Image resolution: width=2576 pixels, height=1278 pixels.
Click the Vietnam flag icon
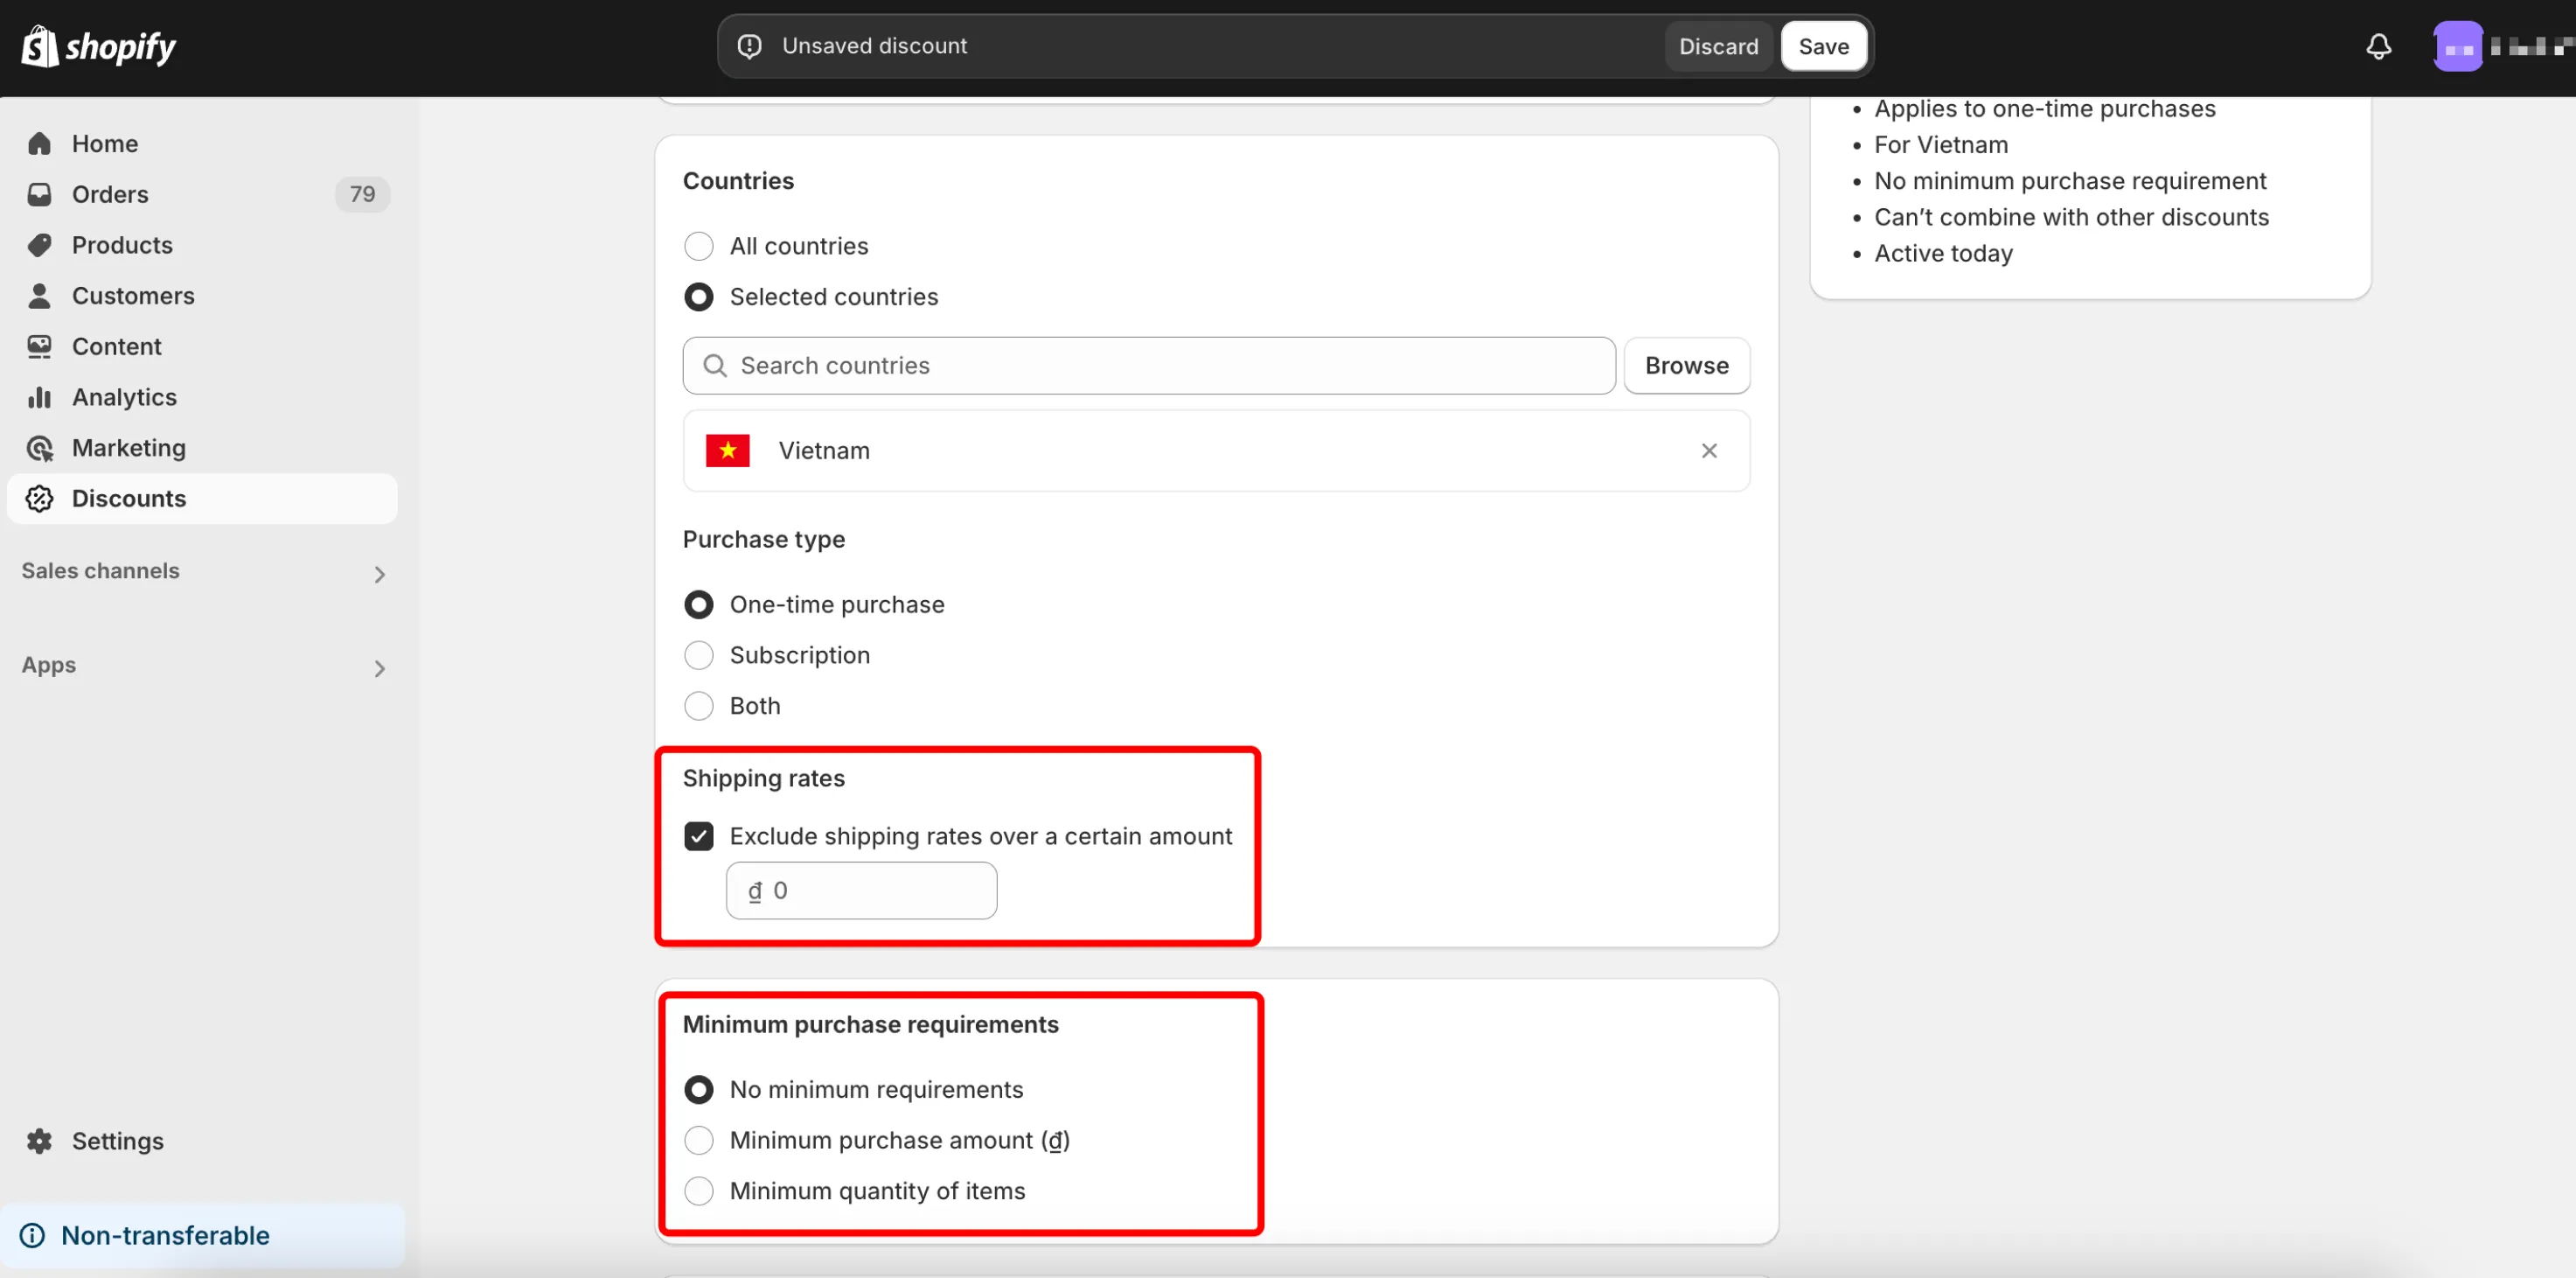click(x=727, y=451)
